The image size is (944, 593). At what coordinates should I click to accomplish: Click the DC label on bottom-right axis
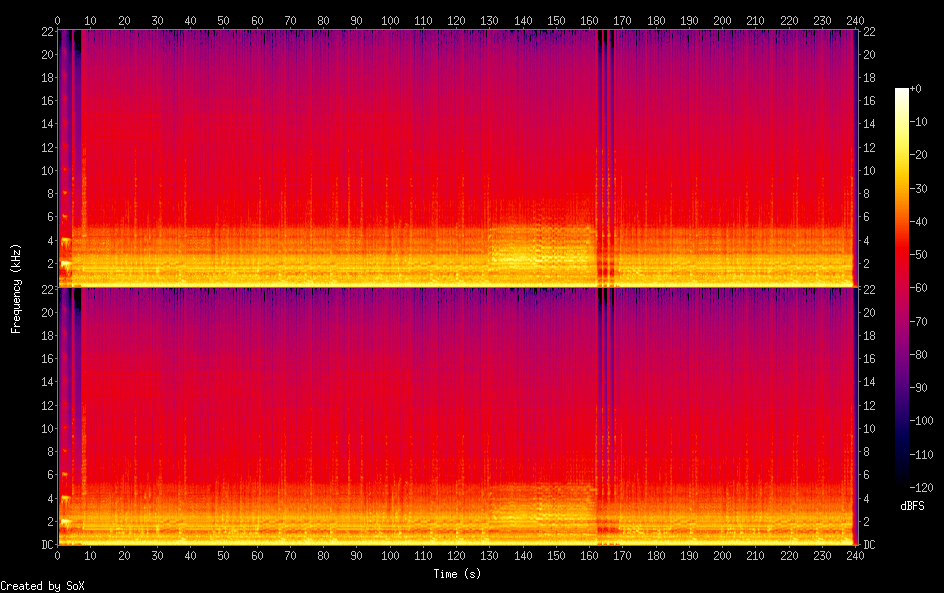coord(869,544)
